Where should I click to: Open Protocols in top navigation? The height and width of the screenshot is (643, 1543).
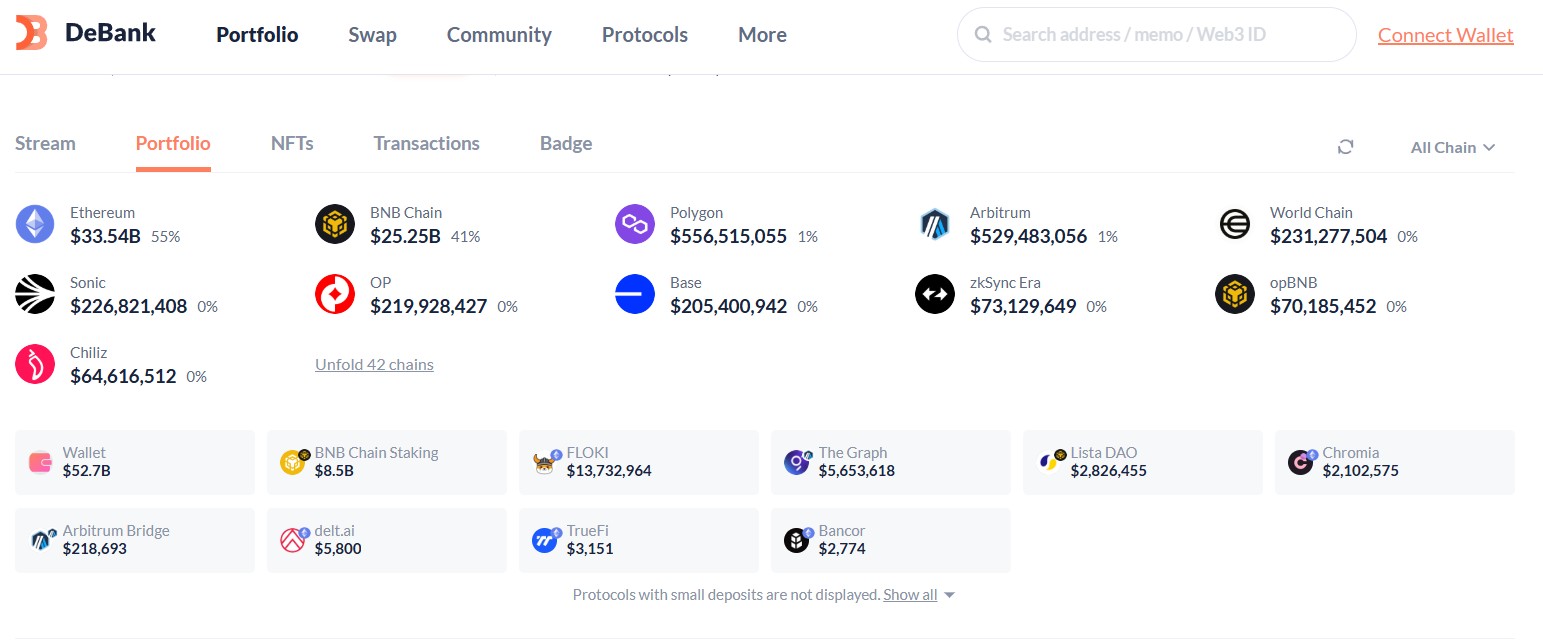pyautogui.click(x=645, y=34)
